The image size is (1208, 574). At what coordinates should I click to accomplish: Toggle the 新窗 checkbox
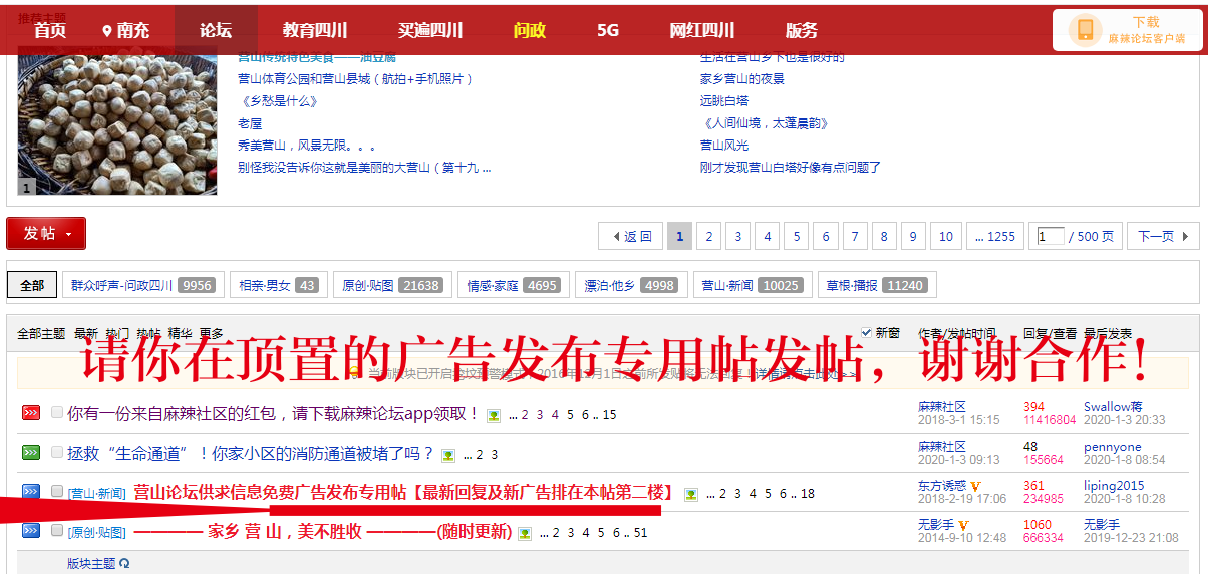coord(866,332)
